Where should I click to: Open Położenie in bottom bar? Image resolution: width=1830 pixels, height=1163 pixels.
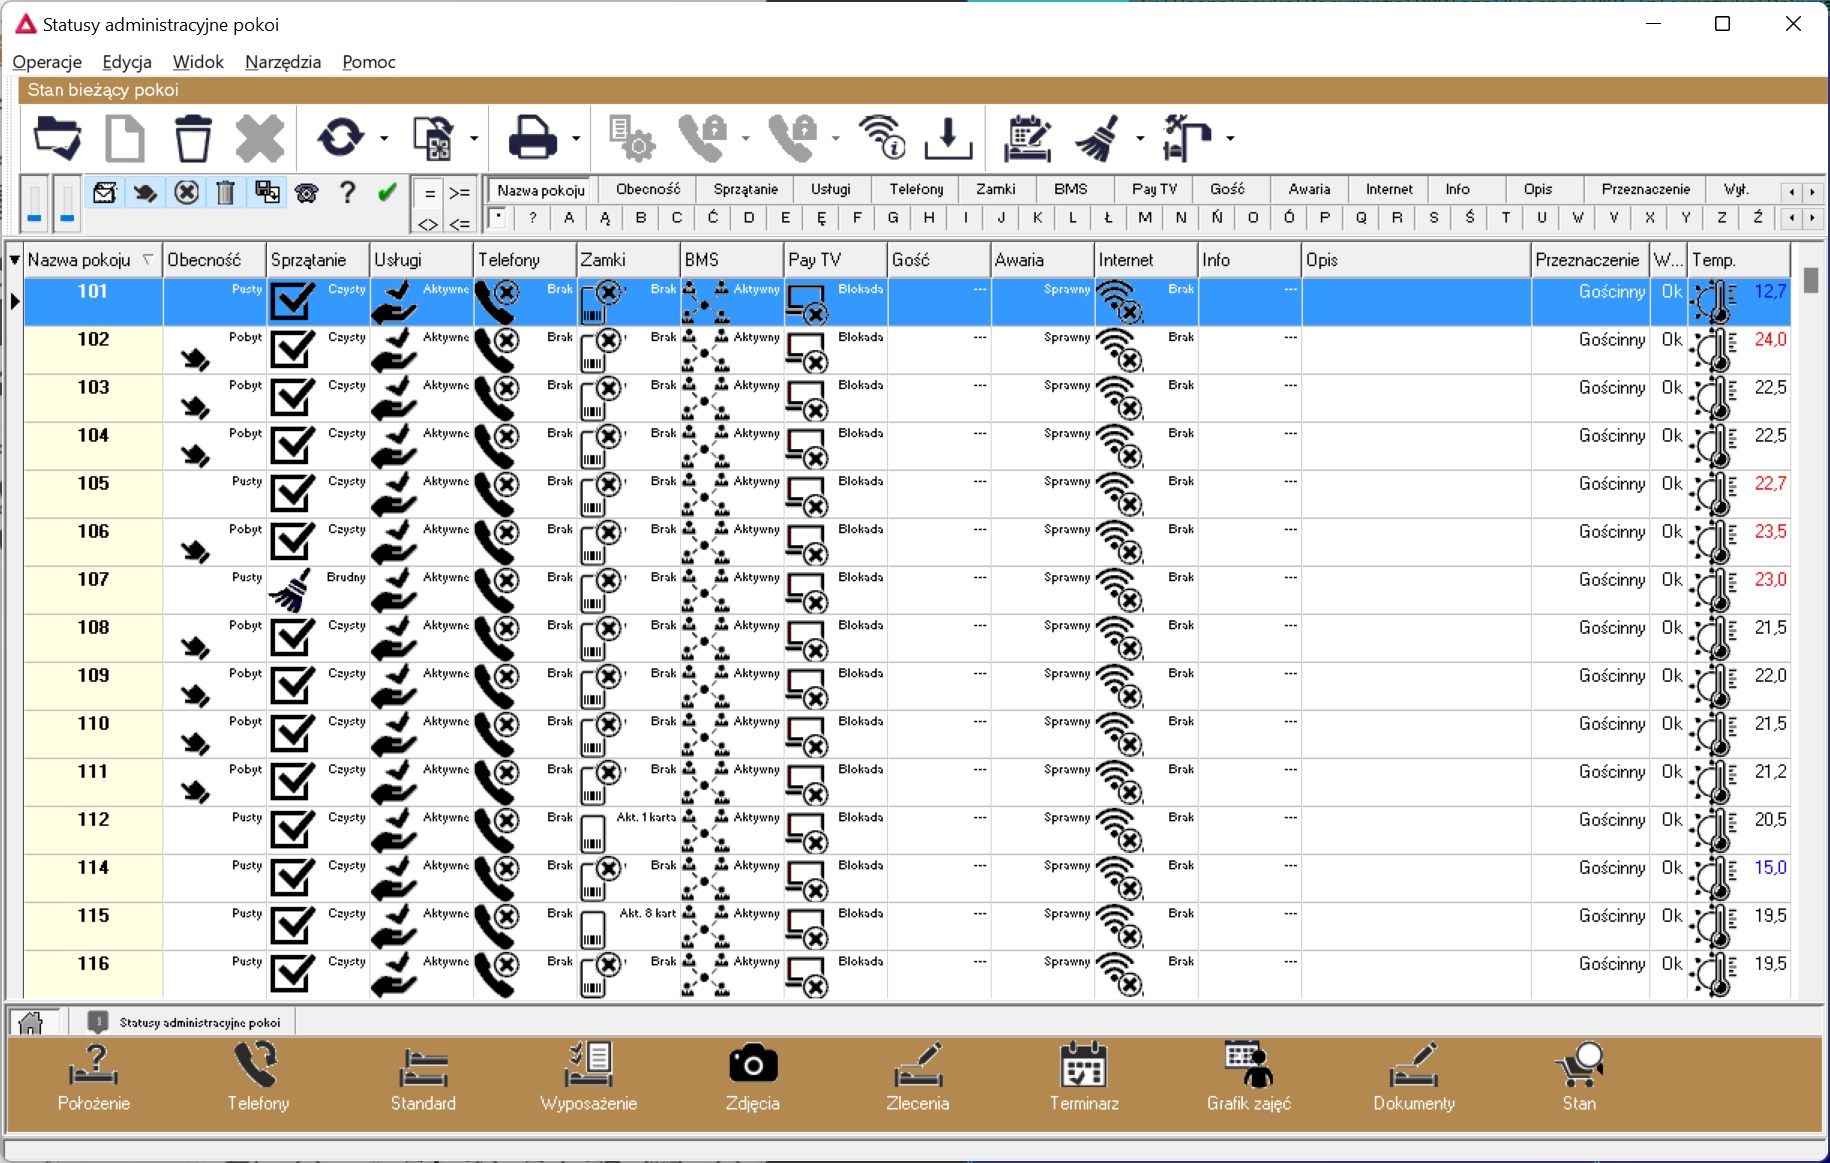click(94, 1078)
